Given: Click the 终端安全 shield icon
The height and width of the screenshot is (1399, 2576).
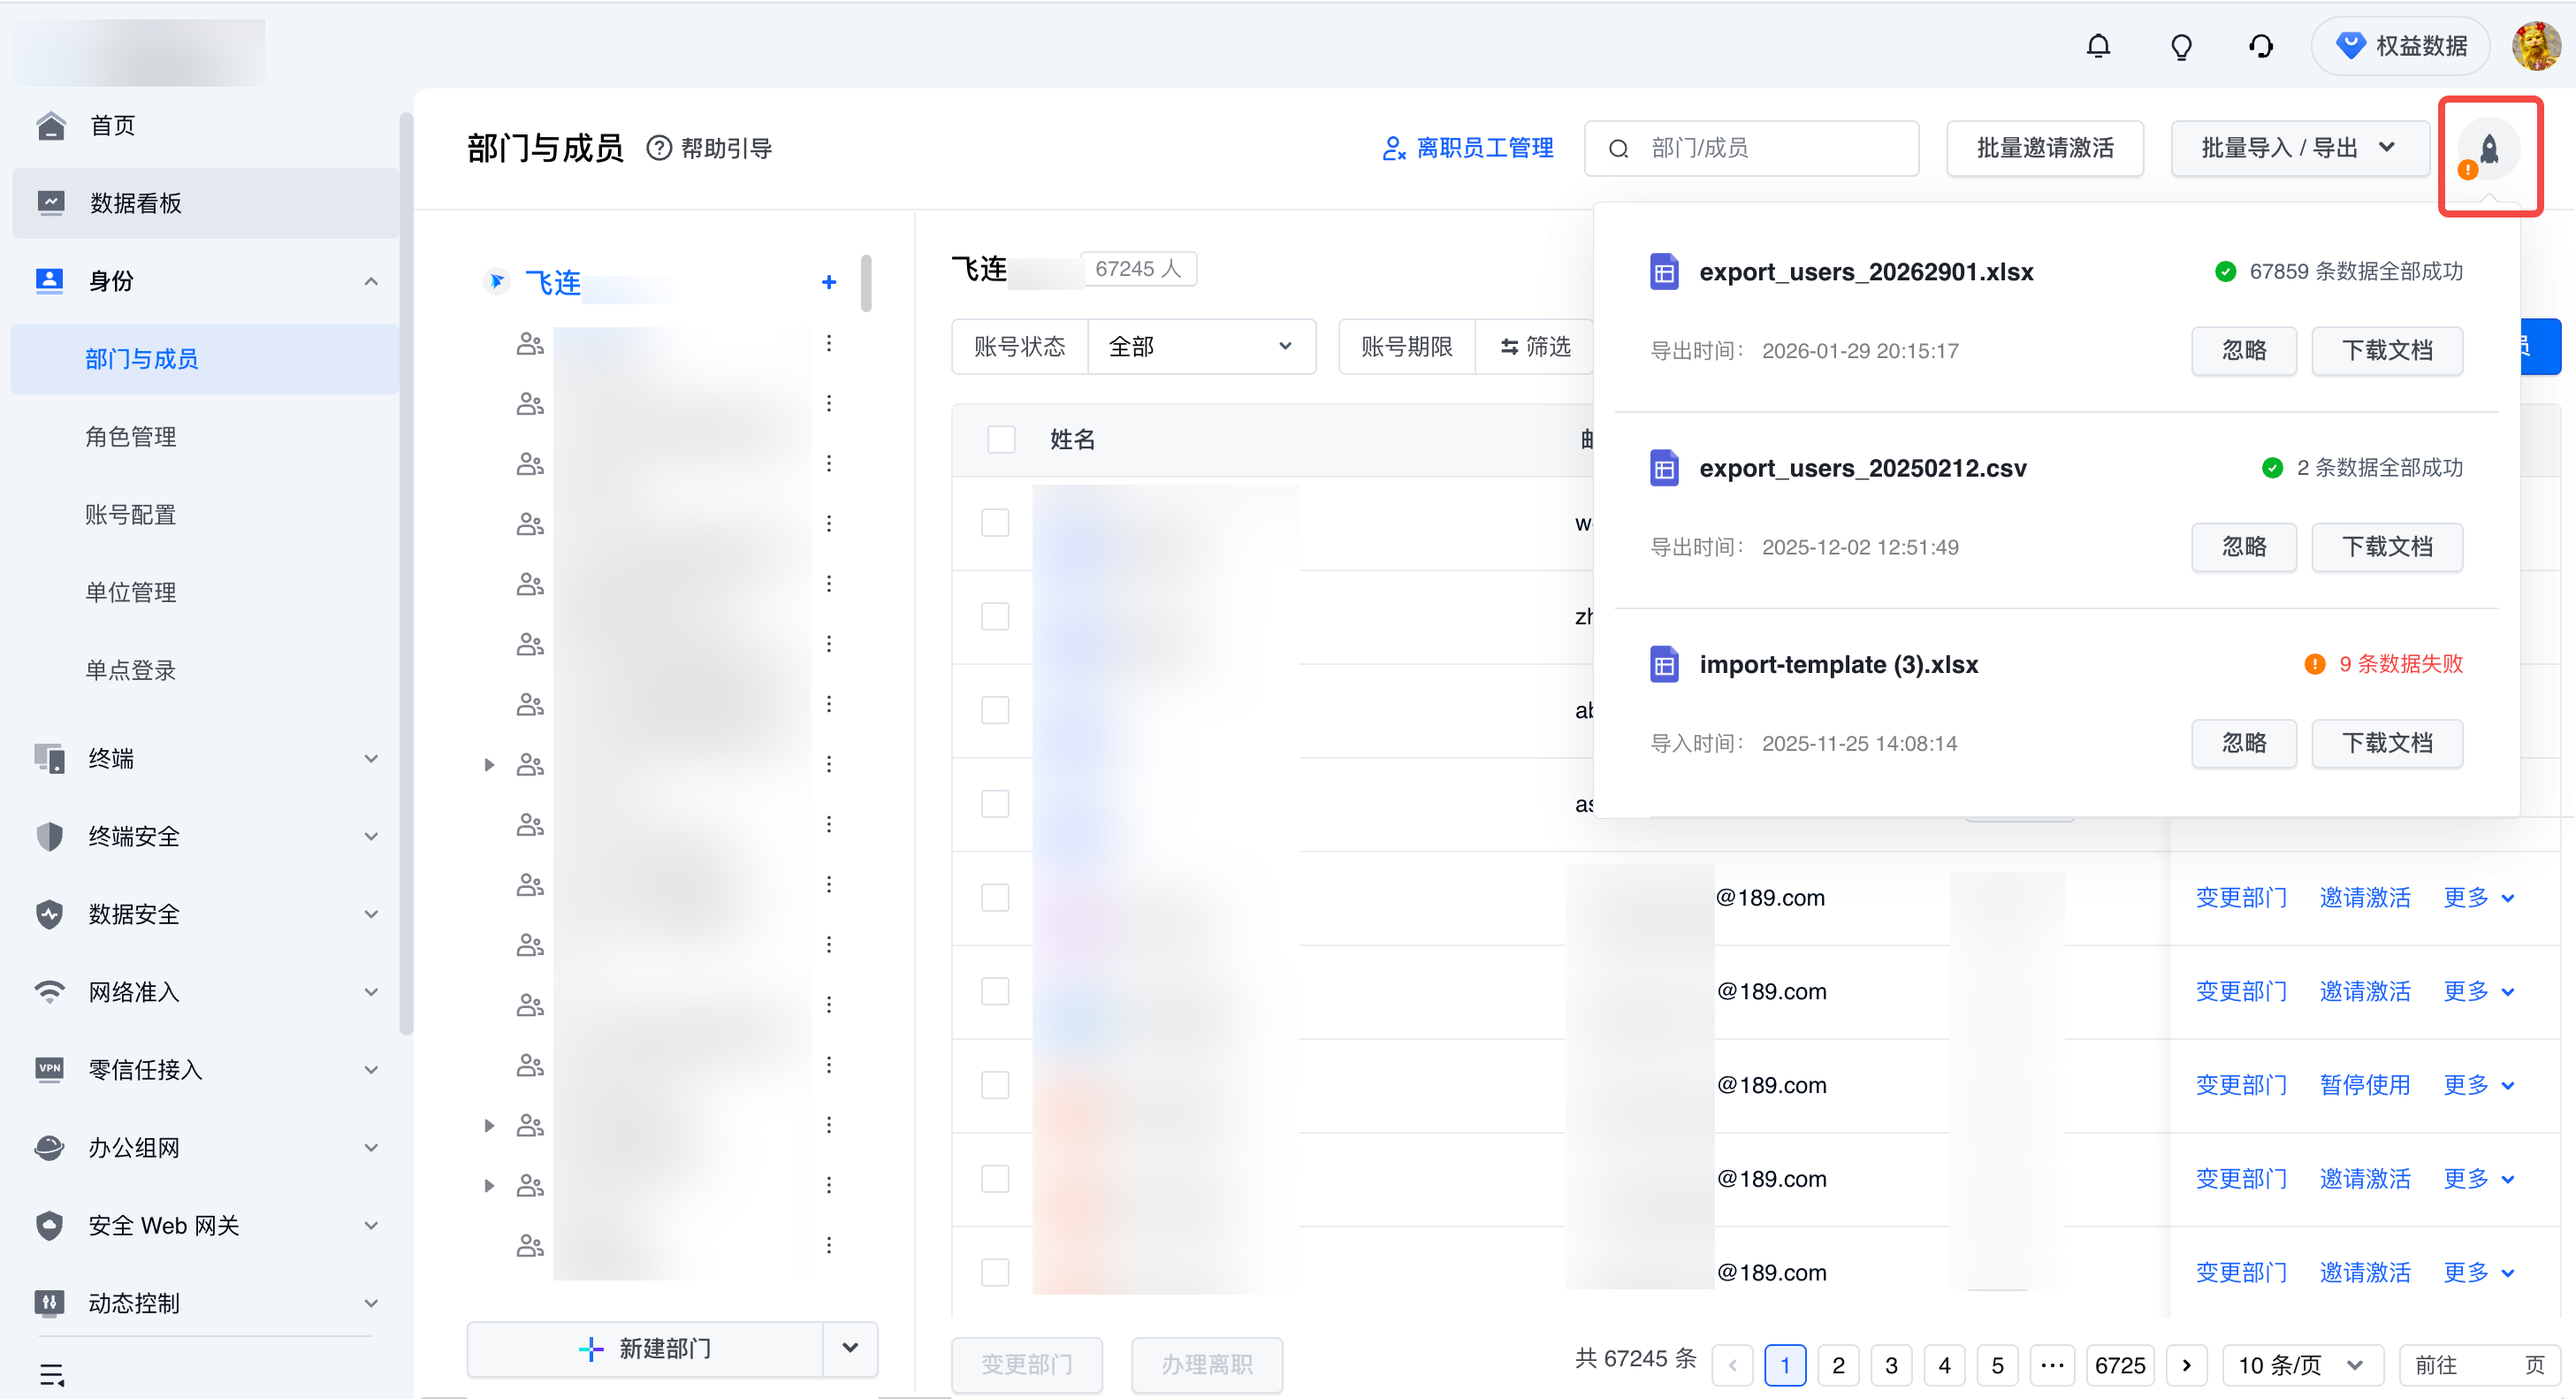Looking at the screenshot, I should [50, 836].
